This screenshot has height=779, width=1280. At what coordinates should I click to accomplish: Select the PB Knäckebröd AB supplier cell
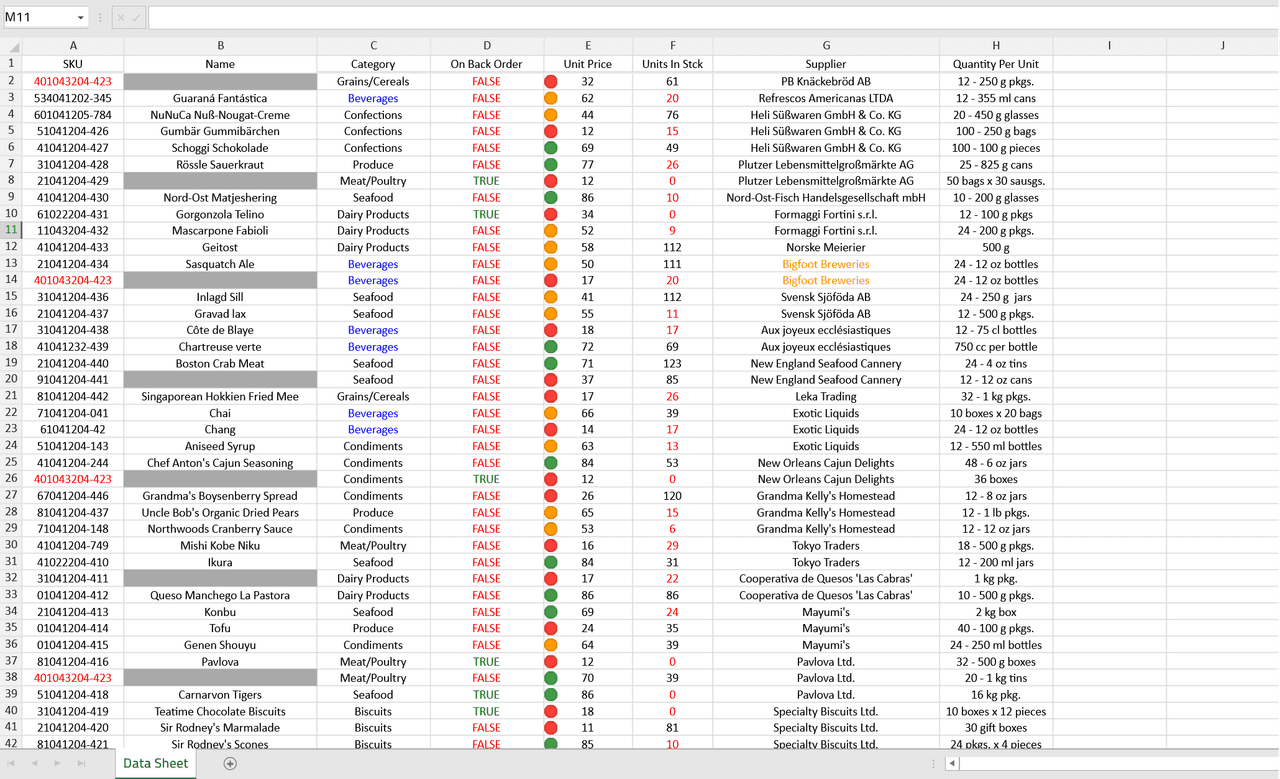tap(826, 81)
